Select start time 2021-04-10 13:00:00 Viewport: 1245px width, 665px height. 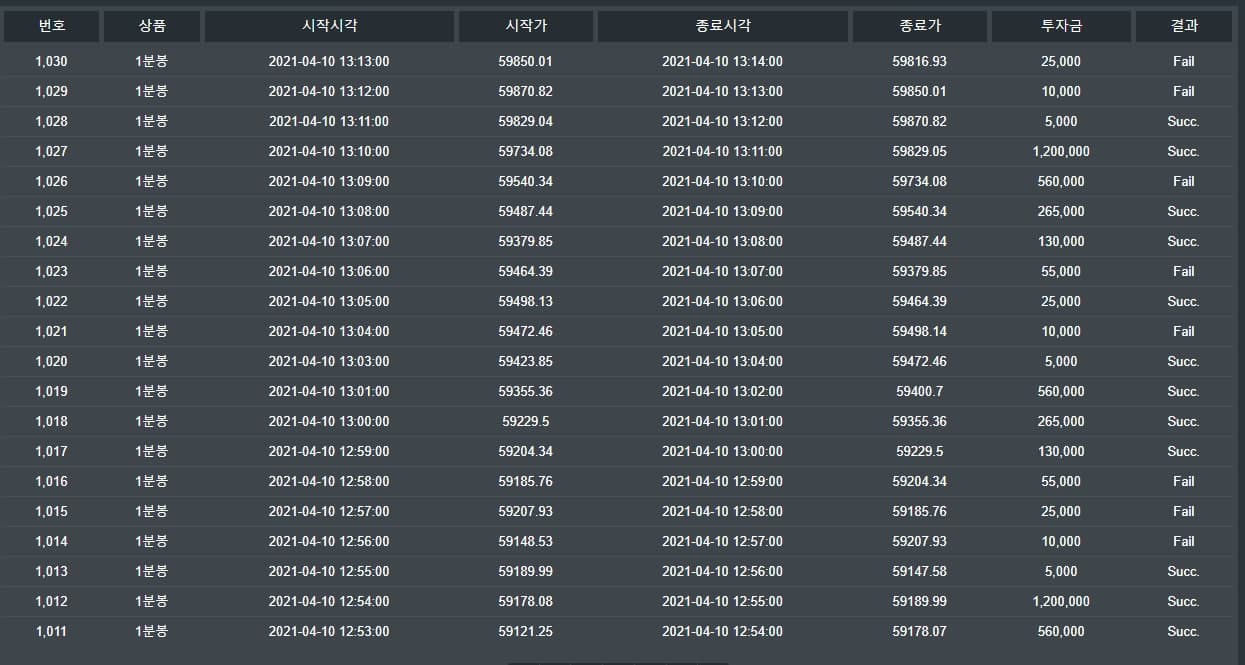329,421
